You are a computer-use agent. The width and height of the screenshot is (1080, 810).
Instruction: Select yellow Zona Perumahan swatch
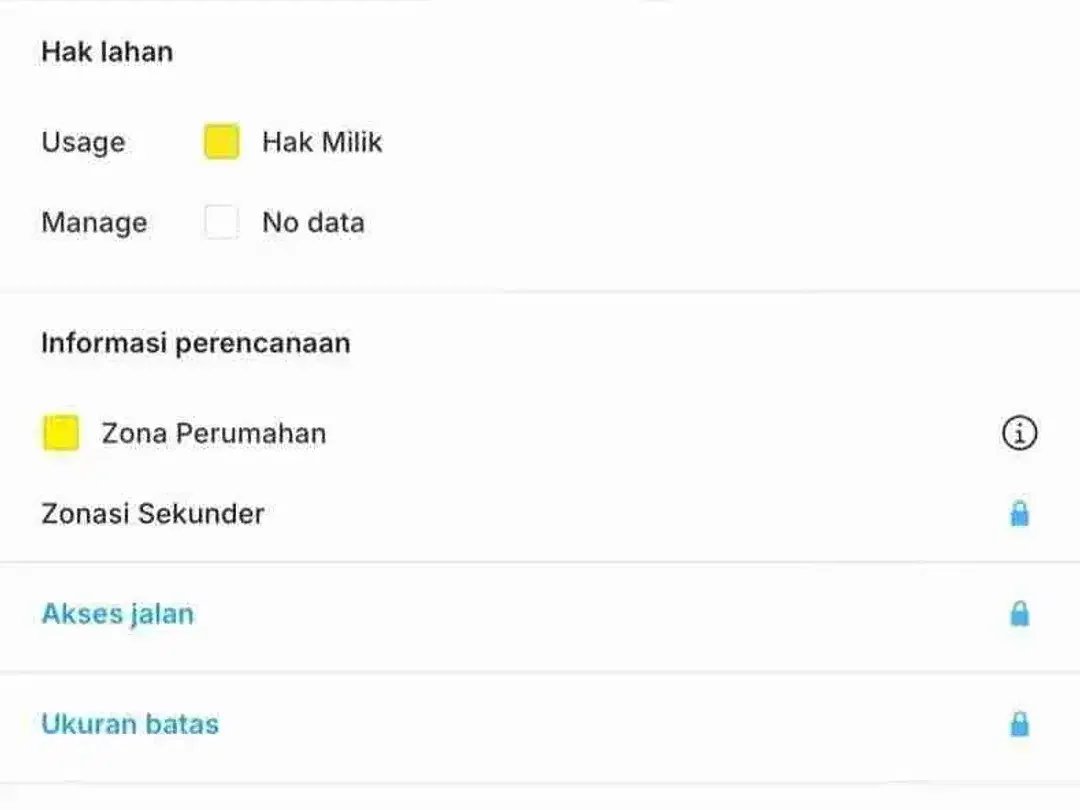tap(61, 433)
